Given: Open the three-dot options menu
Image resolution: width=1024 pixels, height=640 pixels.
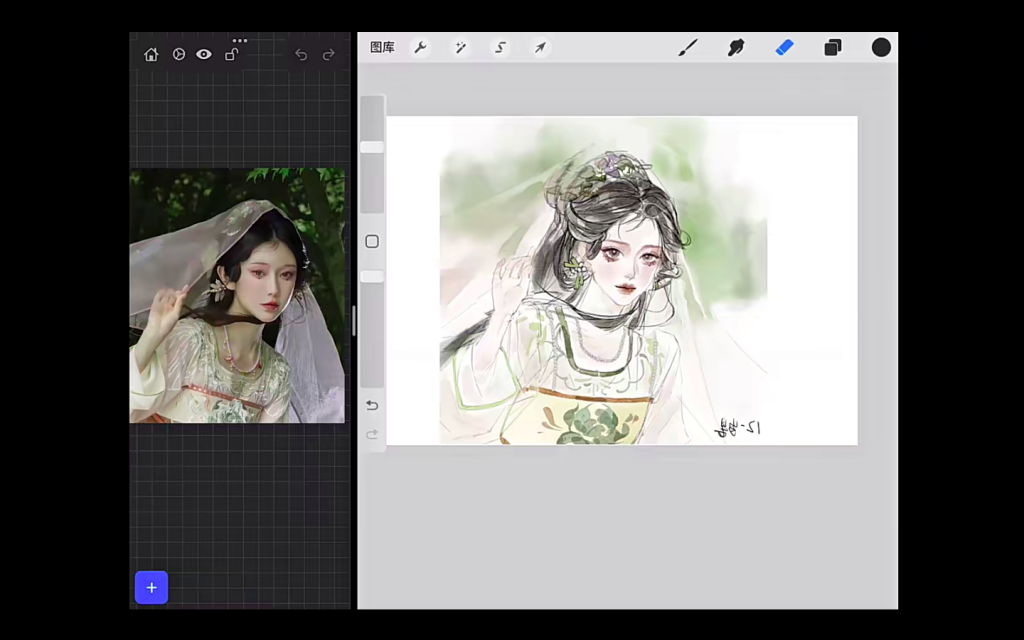Looking at the screenshot, I should [239, 41].
